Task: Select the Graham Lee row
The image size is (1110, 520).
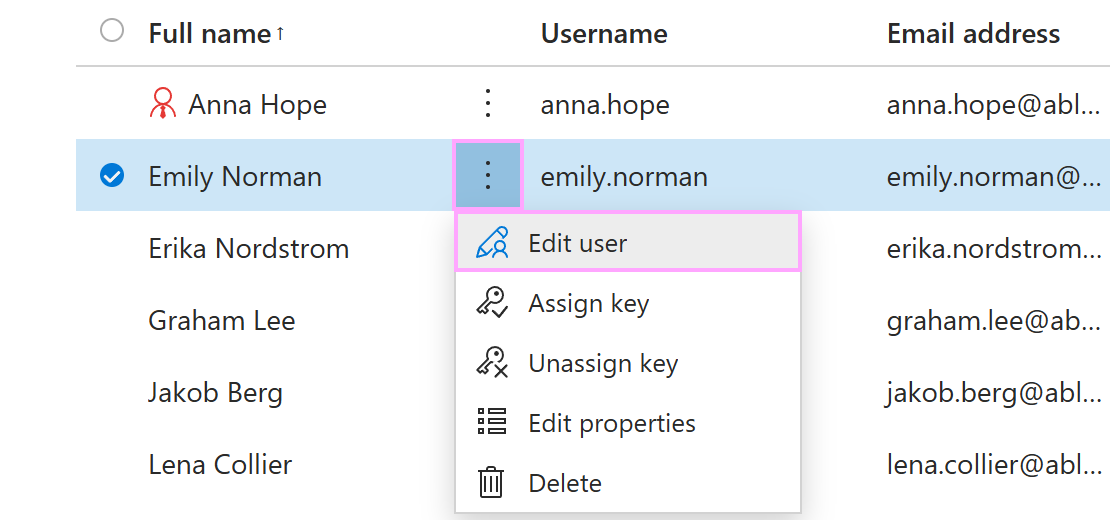Action: [222, 320]
